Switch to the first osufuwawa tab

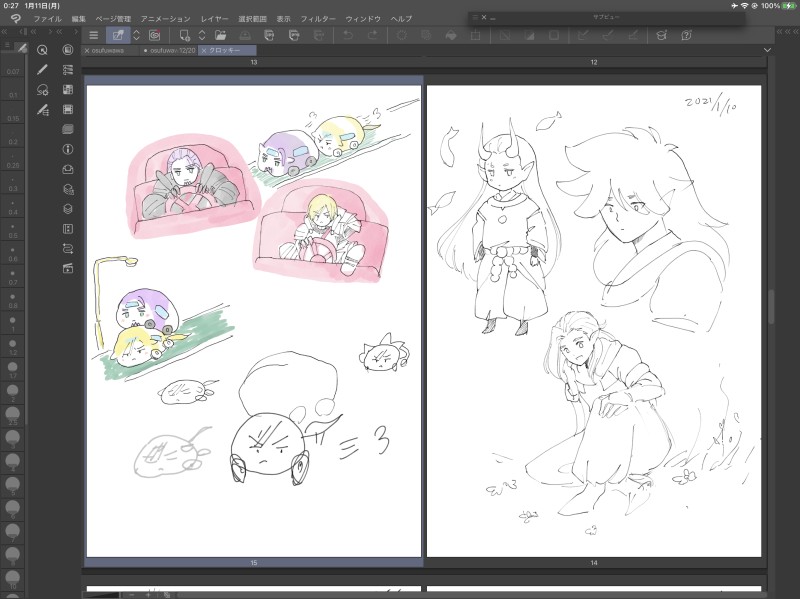111,51
